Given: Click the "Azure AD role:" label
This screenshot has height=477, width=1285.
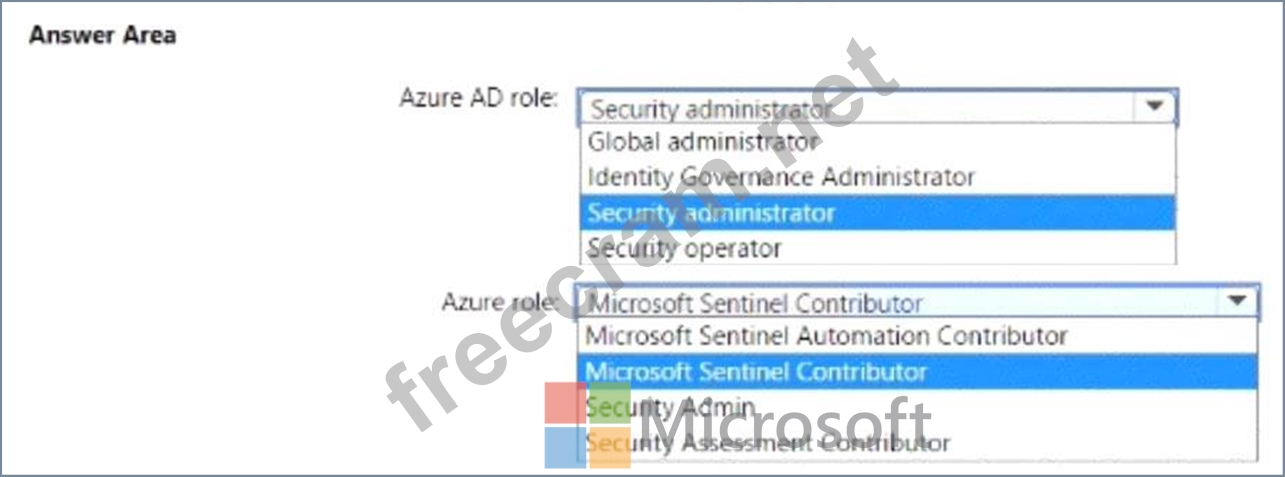Looking at the screenshot, I should pyautogui.click(x=478, y=98).
